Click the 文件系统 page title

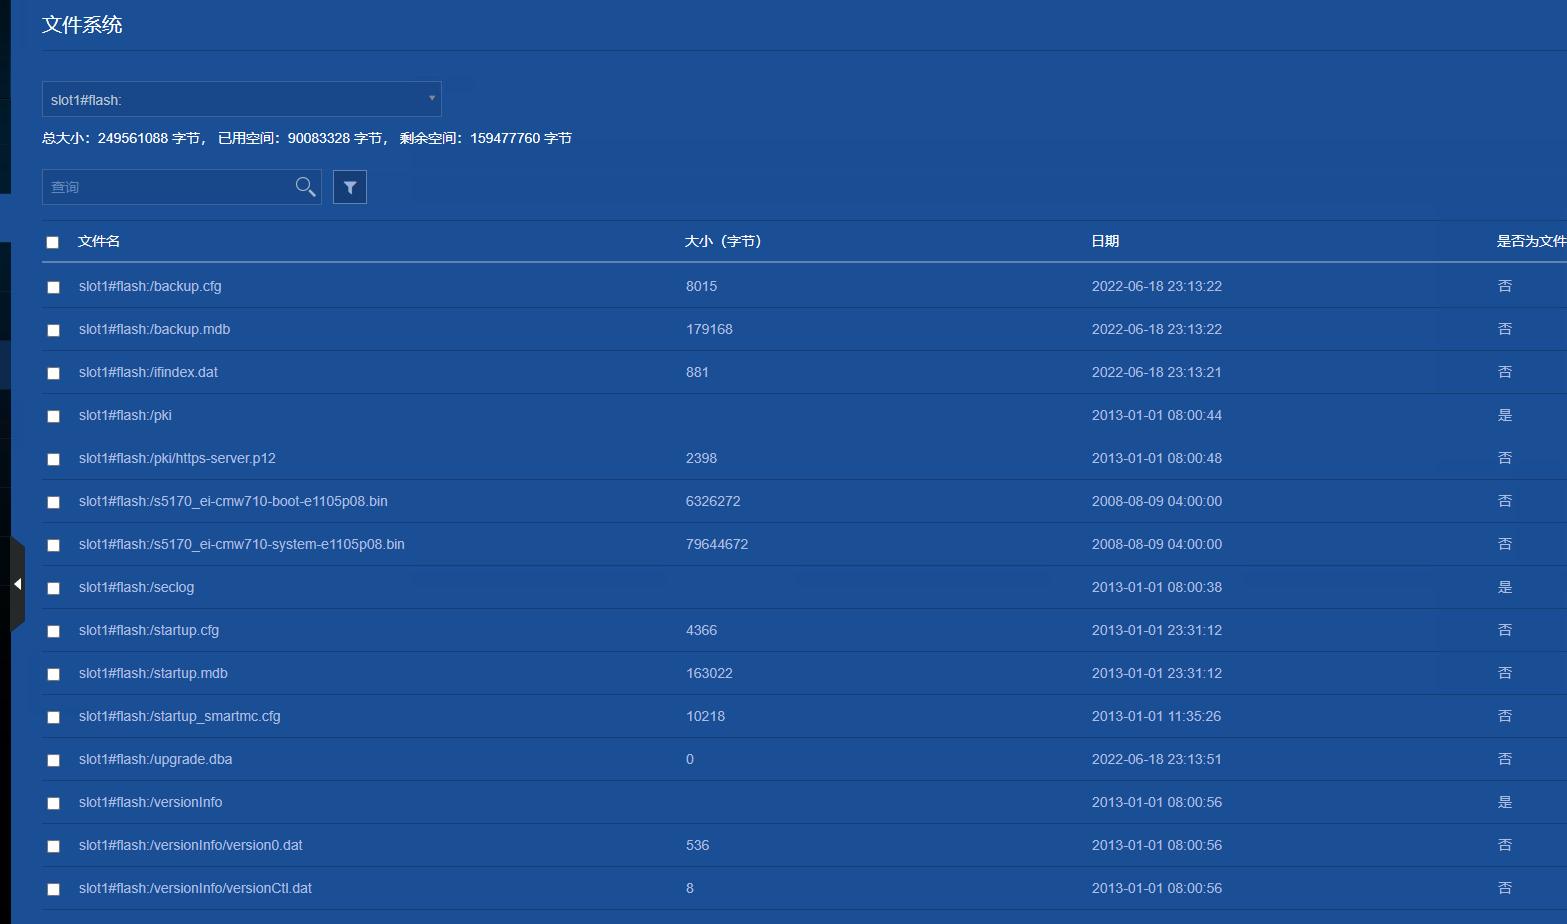(x=82, y=25)
